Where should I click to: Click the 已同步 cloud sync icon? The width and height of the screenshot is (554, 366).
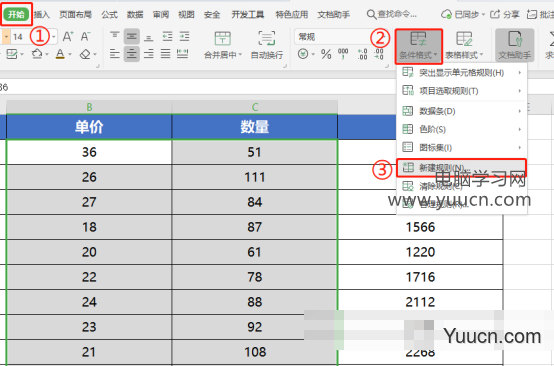point(446,14)
